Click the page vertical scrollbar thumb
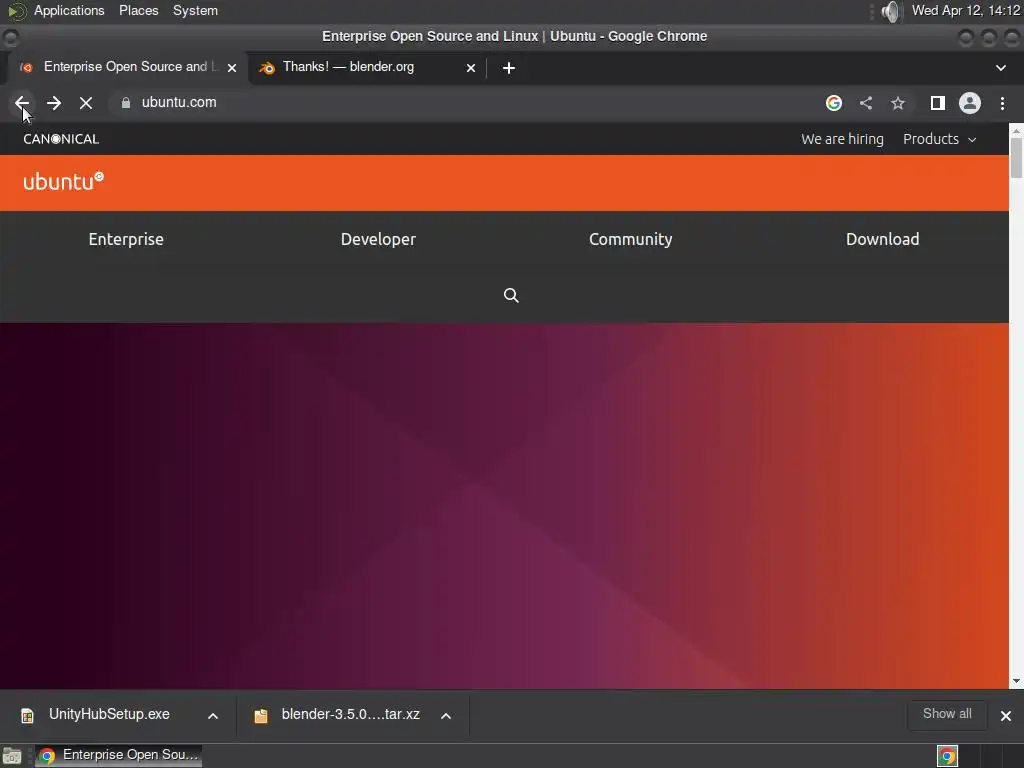Screen dimensions: 1024x768 click(x=1016, y=157)
